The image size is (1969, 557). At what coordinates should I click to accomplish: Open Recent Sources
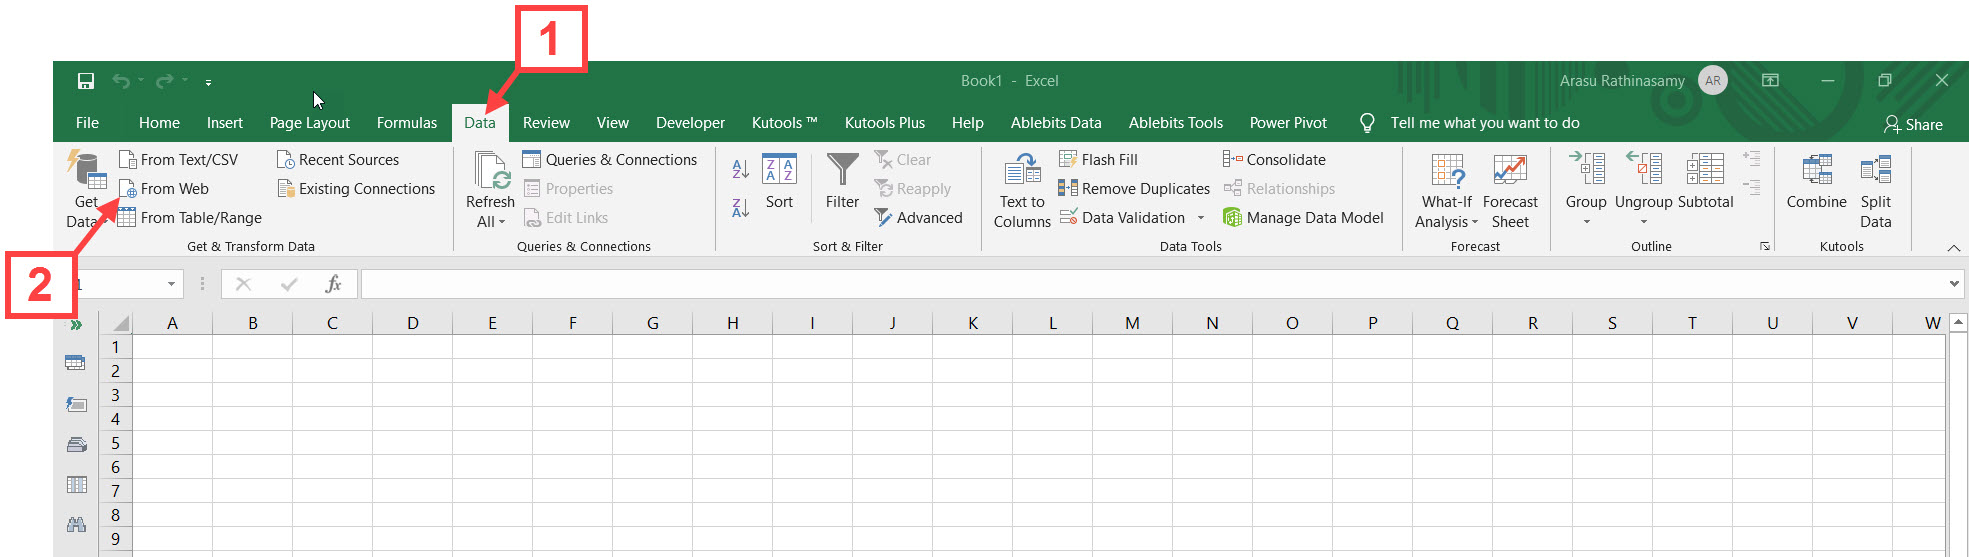coord(338,160)
